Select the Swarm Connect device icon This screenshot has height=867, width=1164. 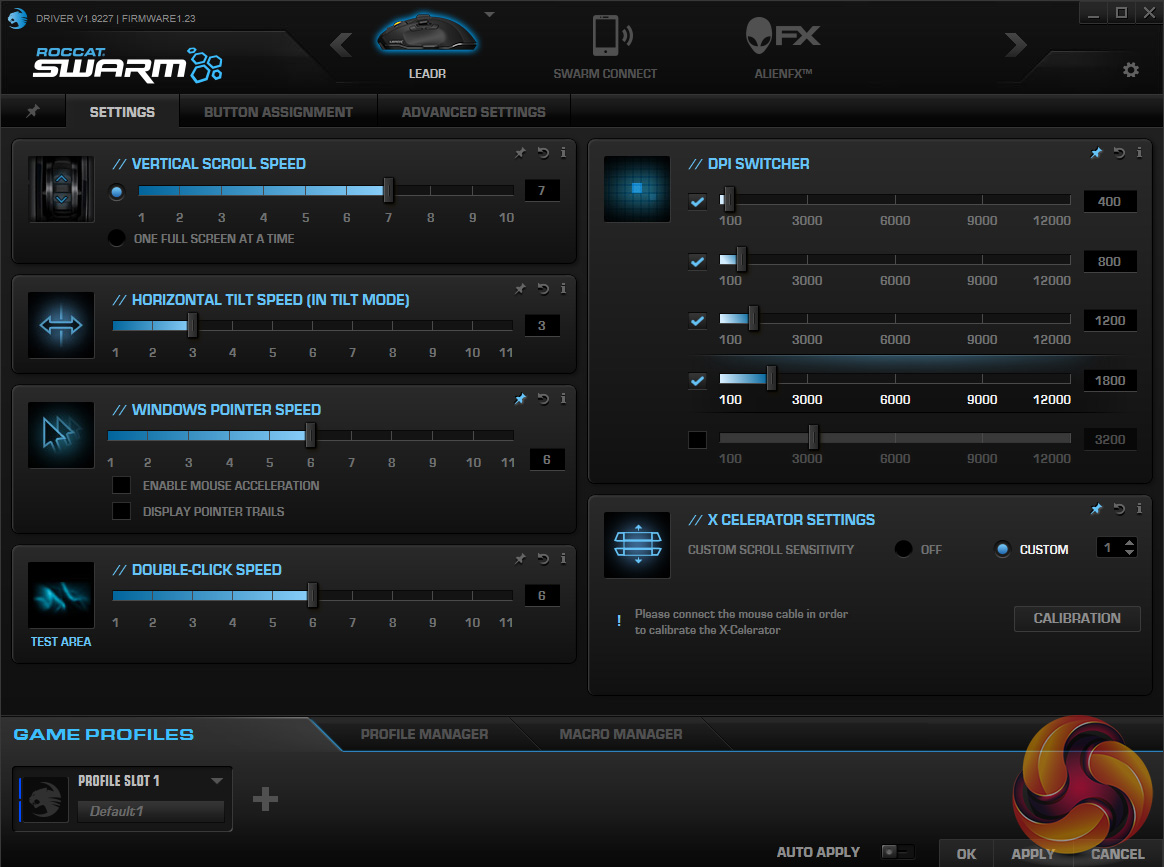coord(612,36)
